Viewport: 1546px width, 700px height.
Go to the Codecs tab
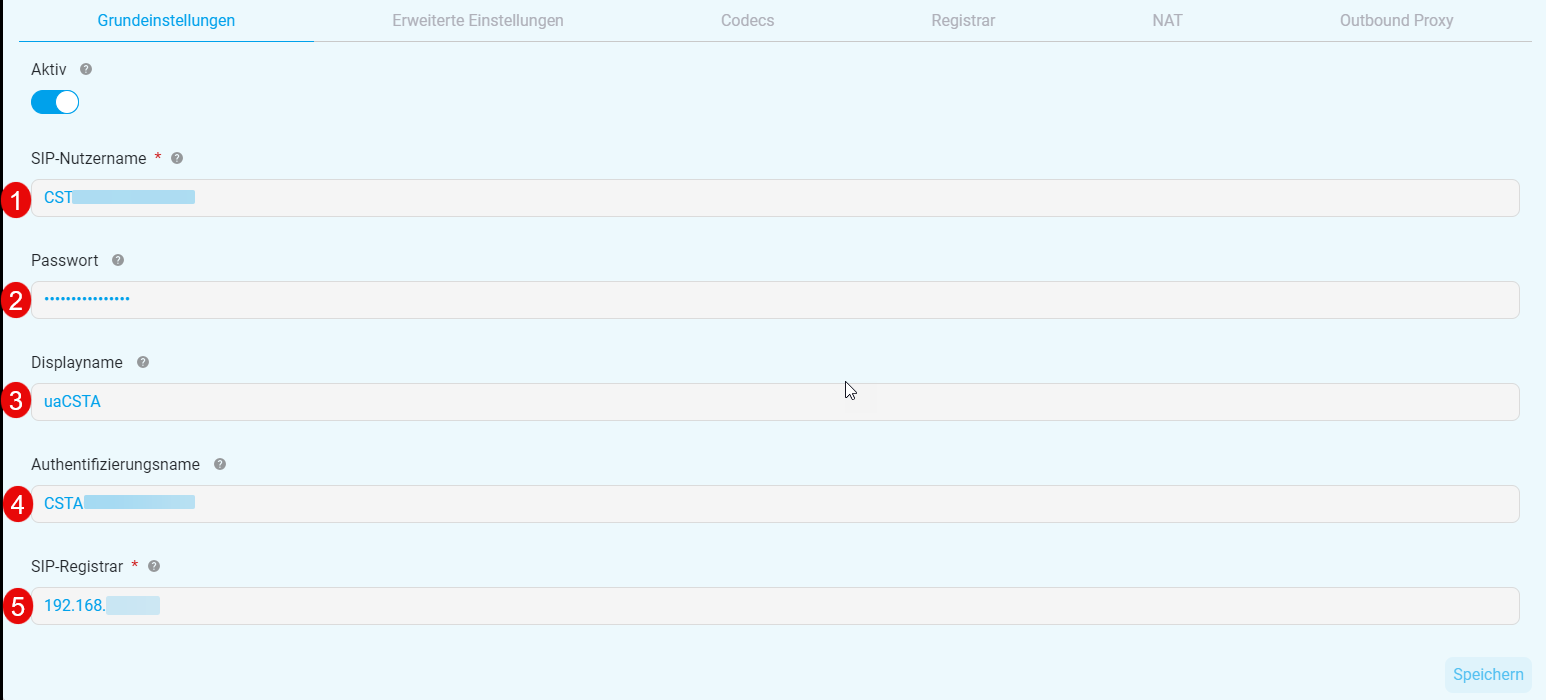(747, 20)
